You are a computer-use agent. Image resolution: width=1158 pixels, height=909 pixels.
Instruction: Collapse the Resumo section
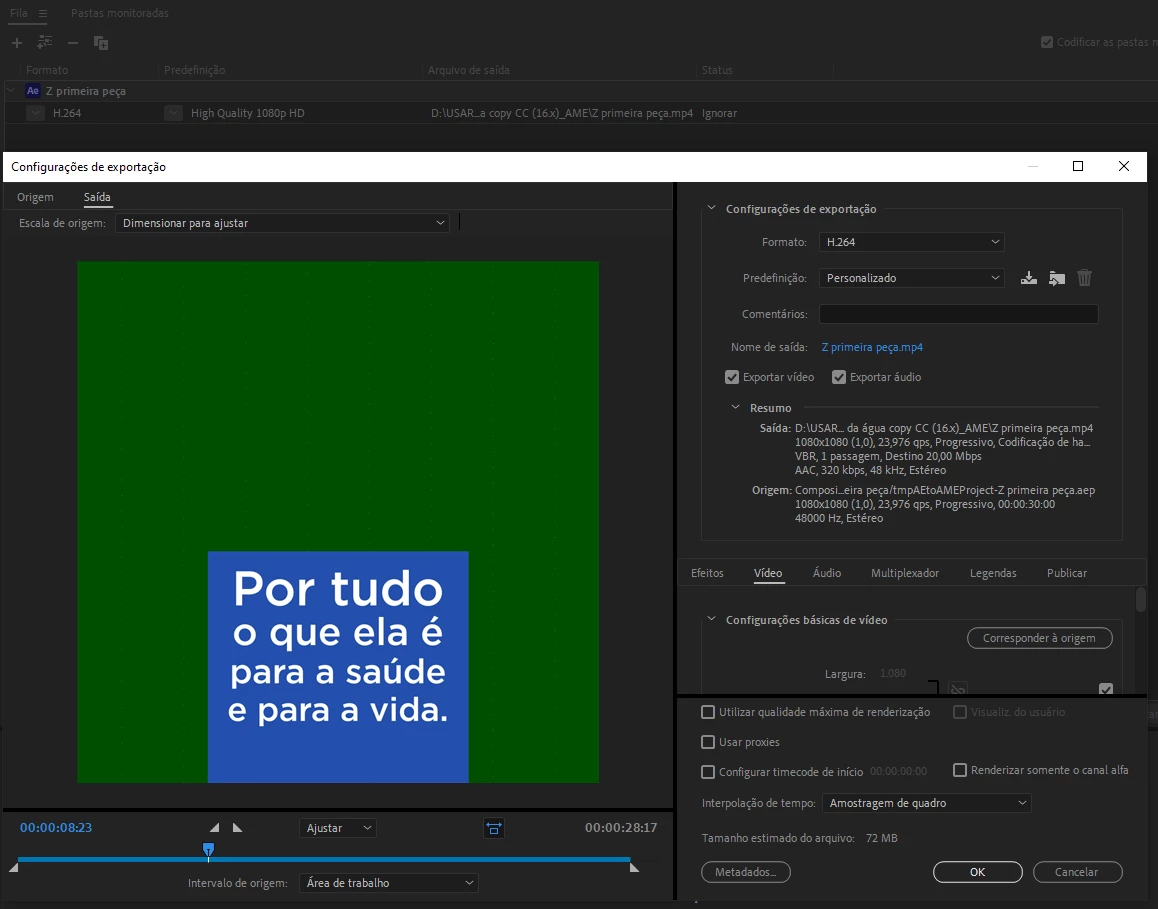point(735,407)
